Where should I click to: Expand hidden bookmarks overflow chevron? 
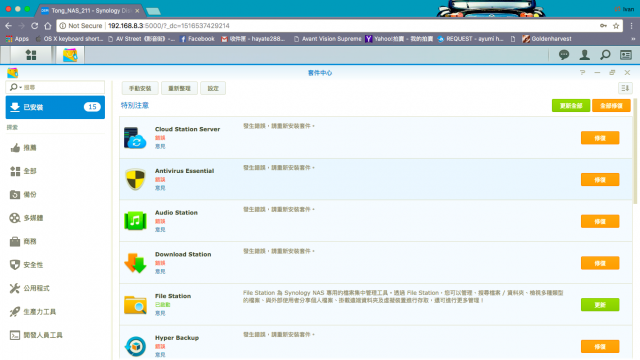coord(633,39)
